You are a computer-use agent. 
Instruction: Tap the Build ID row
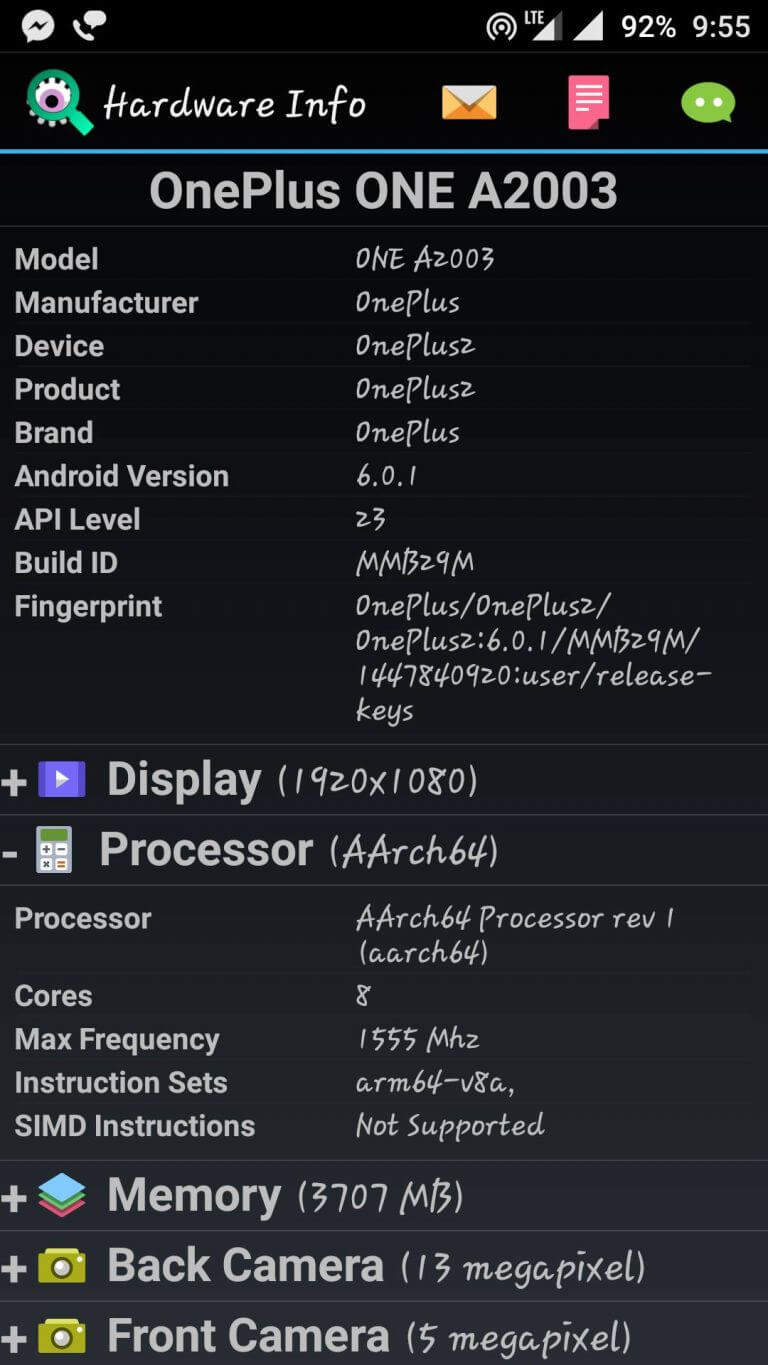coord(384,563)
